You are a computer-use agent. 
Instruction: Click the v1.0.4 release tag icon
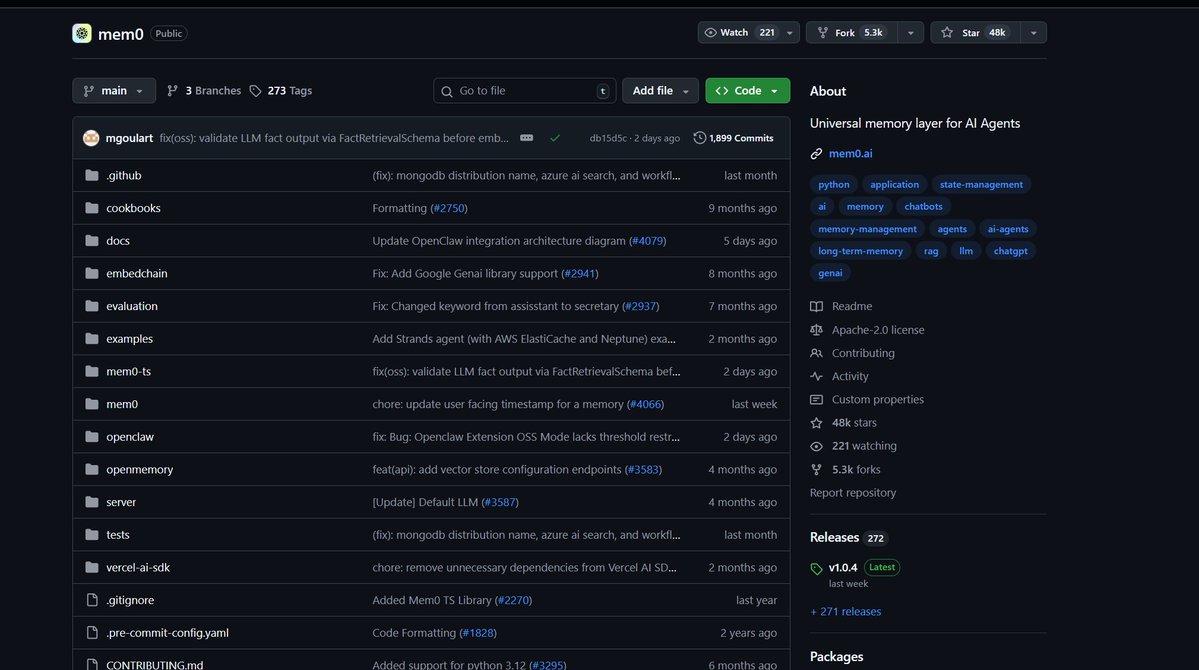(x=816, y=568)
